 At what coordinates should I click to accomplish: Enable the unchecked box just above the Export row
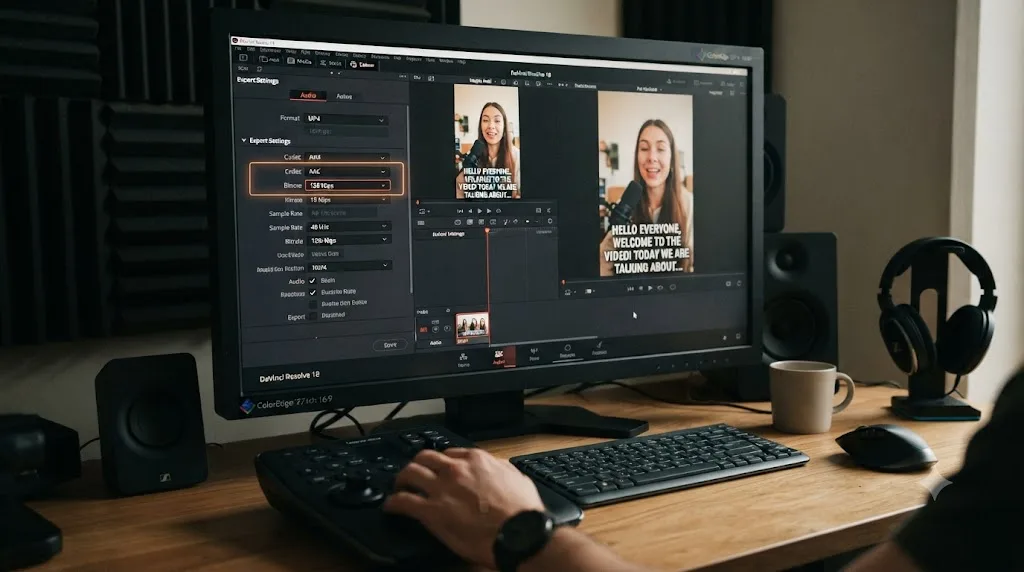point(313,304)
